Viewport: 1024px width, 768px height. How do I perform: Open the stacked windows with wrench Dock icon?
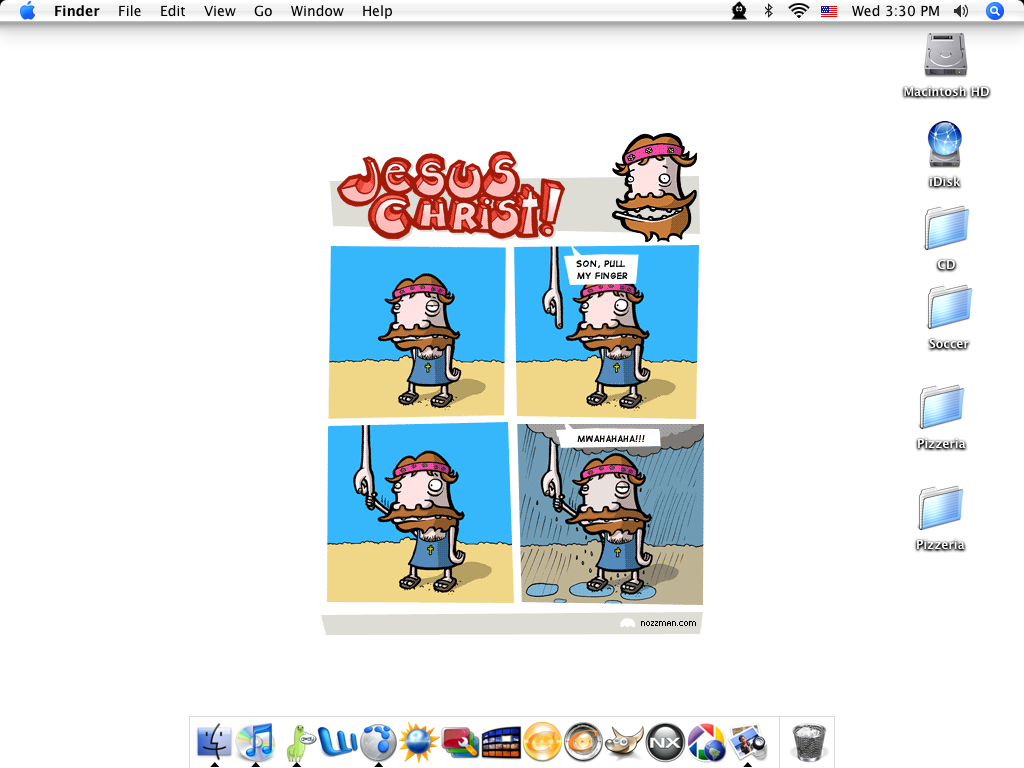click(x=460, y=743)
